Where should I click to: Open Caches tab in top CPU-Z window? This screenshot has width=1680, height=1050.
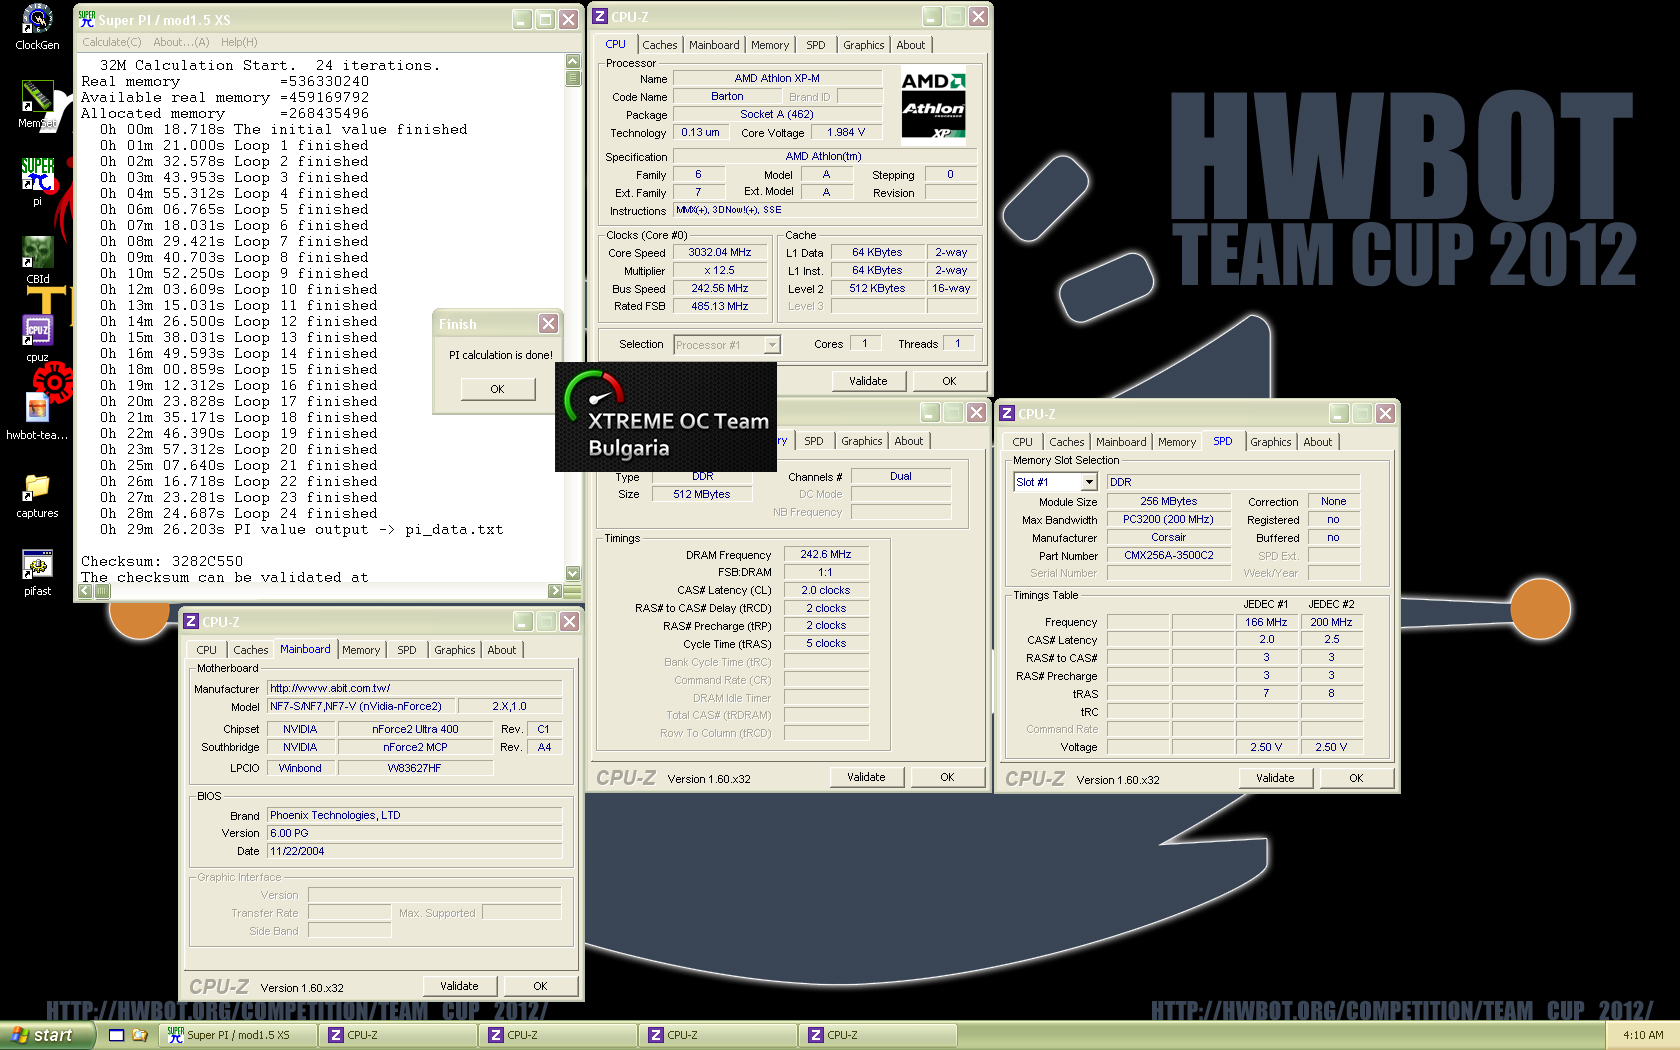tap(660, 45)
